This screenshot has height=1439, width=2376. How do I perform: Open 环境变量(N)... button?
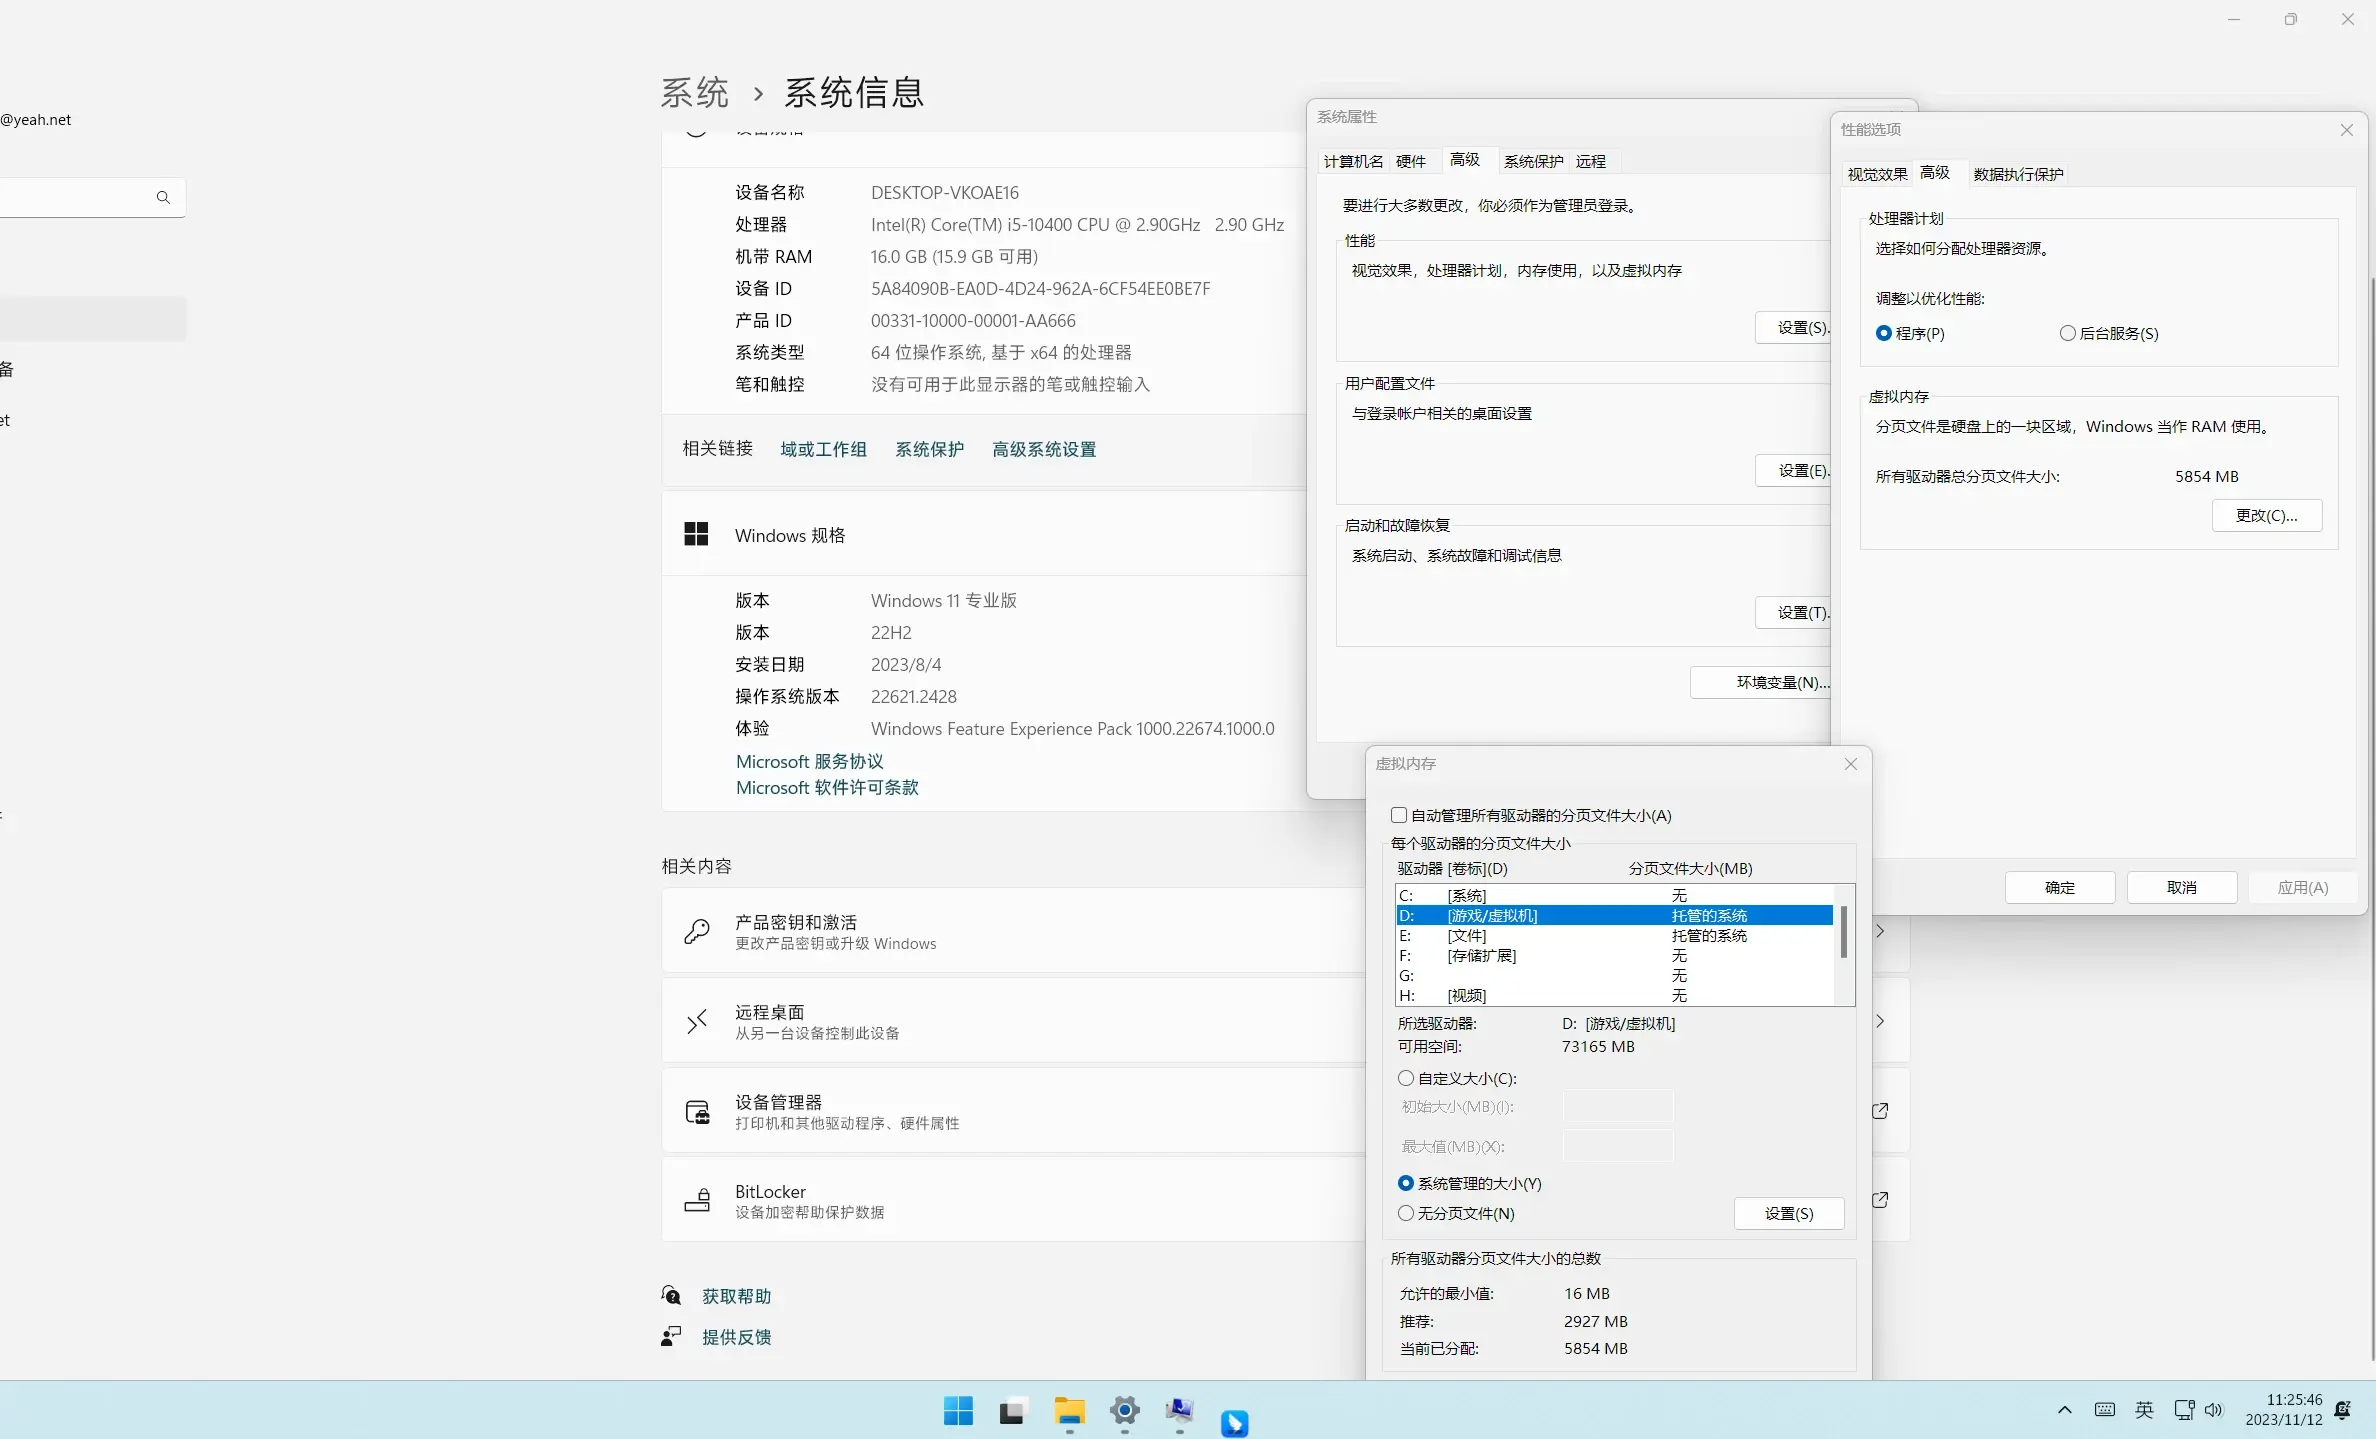coord(1761,683)
